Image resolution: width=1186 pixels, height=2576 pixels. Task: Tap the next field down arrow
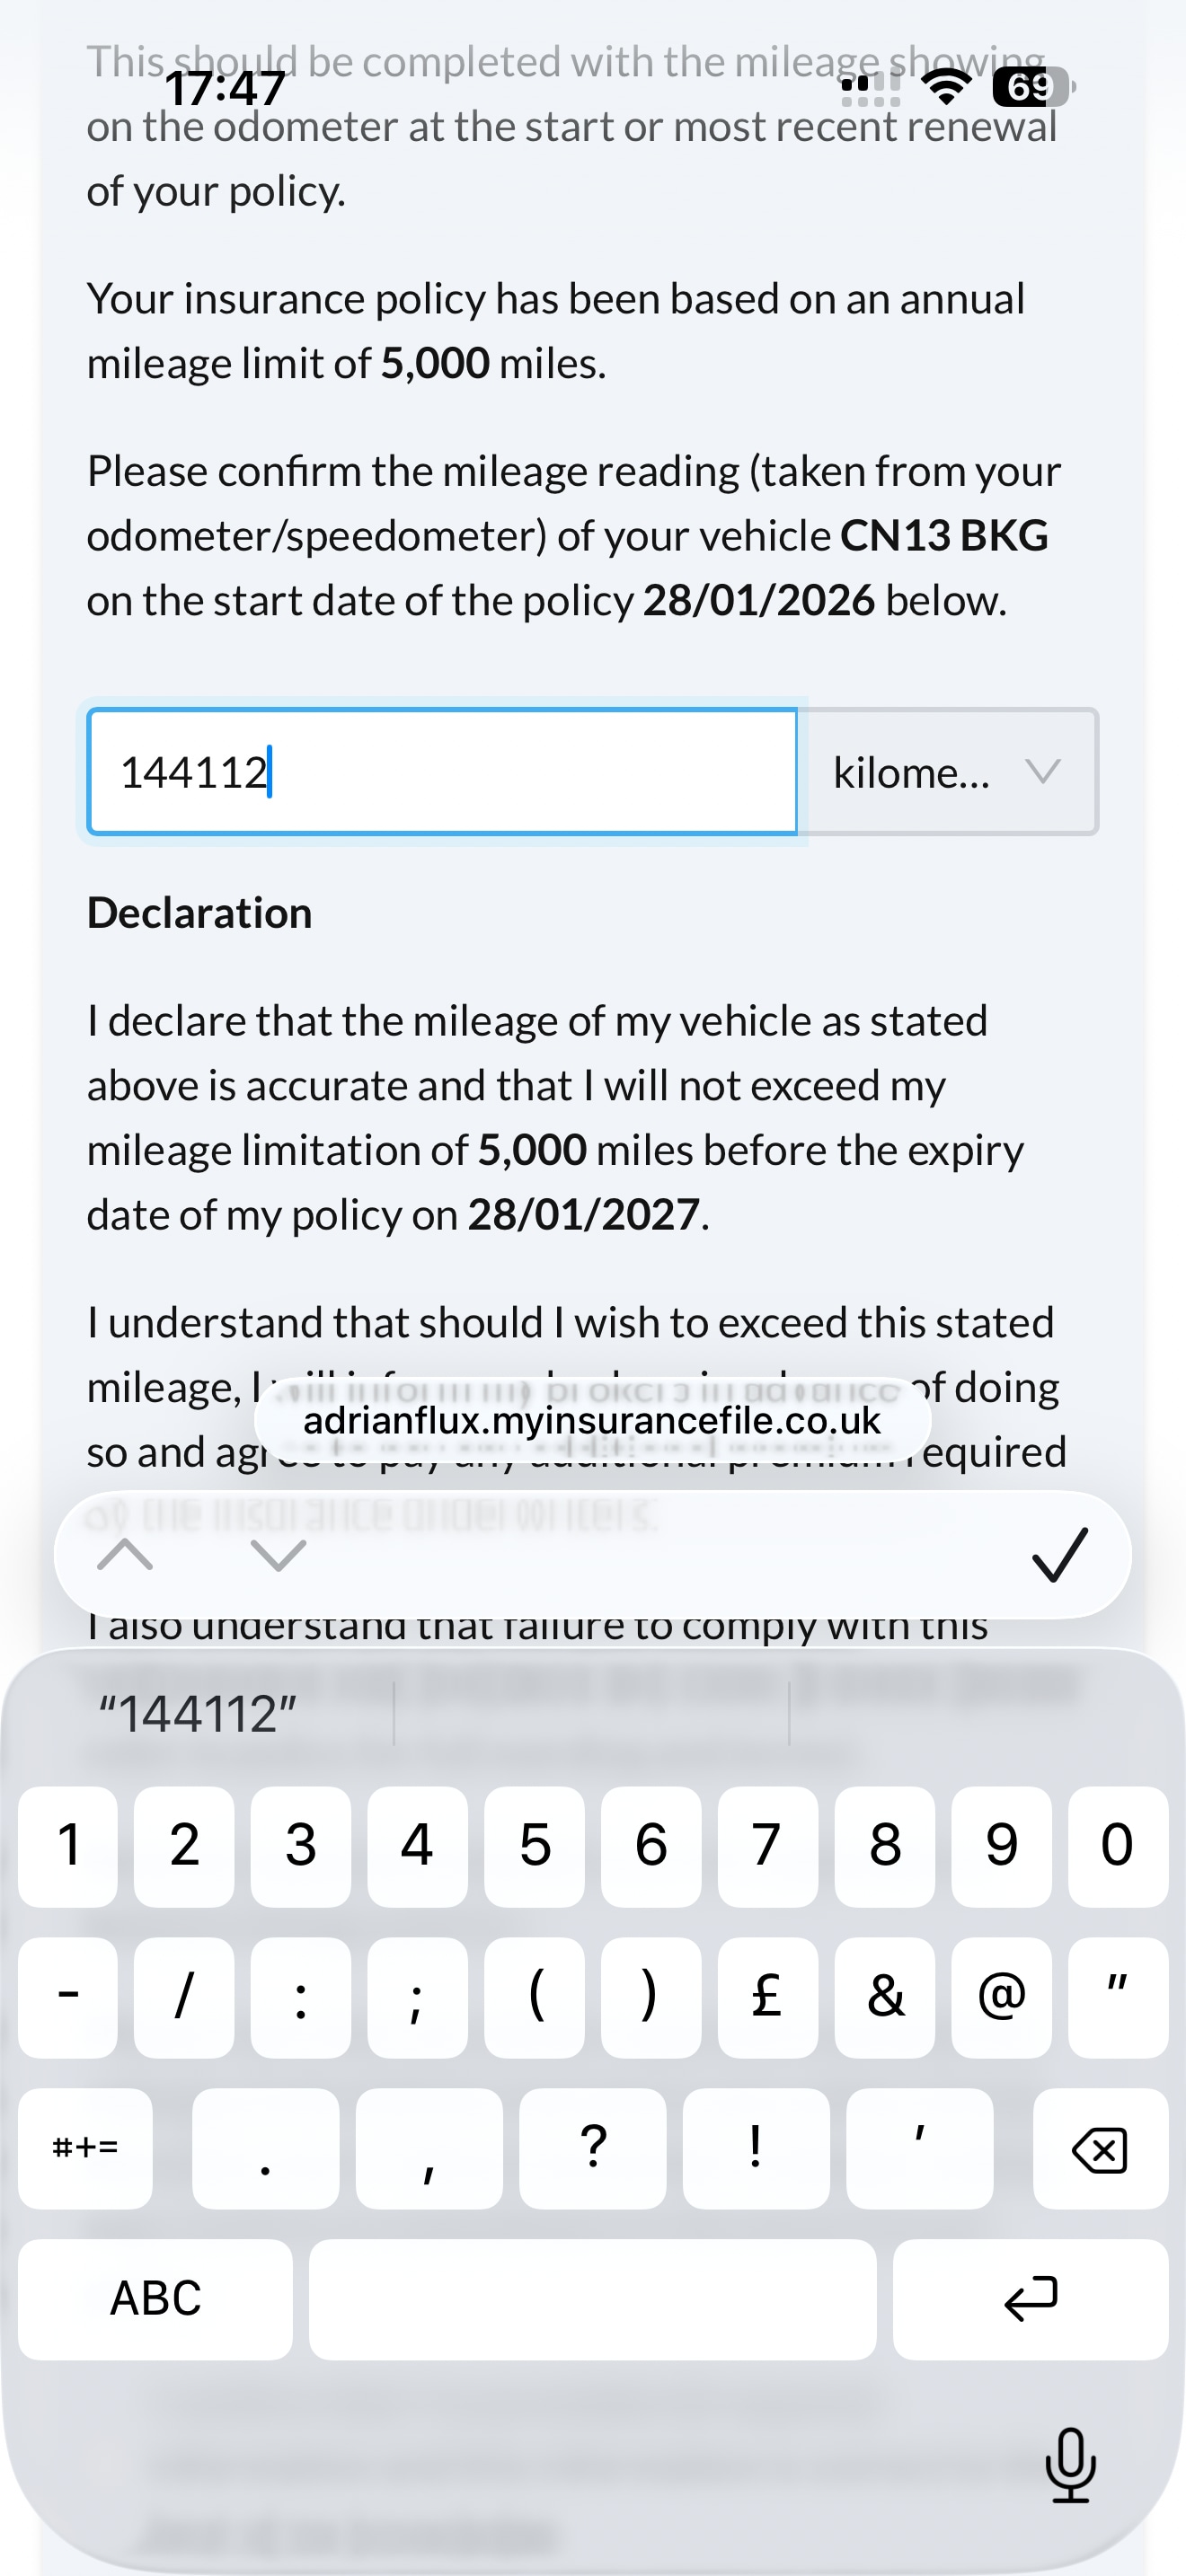coord(278,1555)
